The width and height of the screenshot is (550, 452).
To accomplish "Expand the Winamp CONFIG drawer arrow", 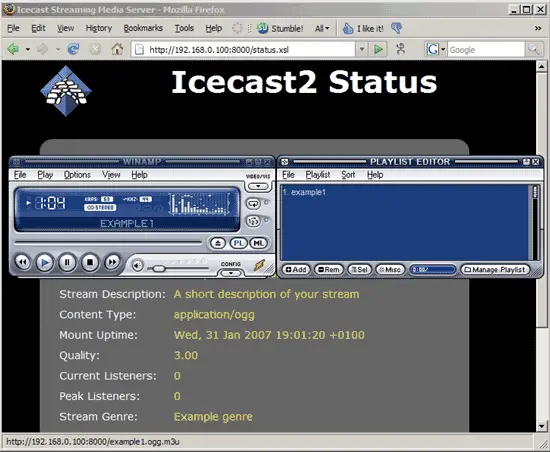I will tap(230, 273).
